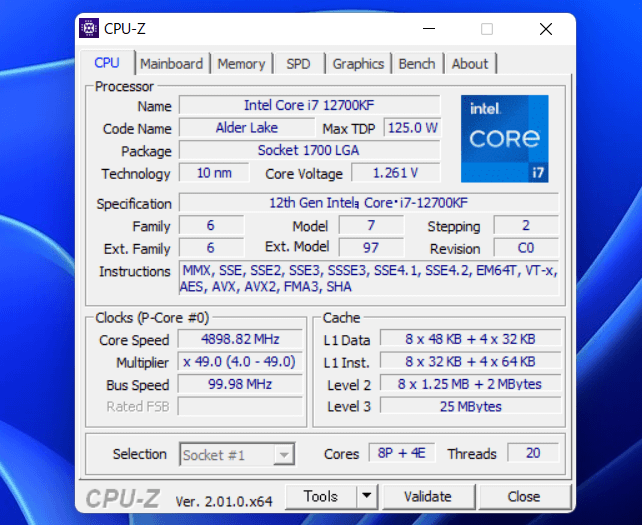Click the Core Speed value 4898.82 MHz

(240, 339)
